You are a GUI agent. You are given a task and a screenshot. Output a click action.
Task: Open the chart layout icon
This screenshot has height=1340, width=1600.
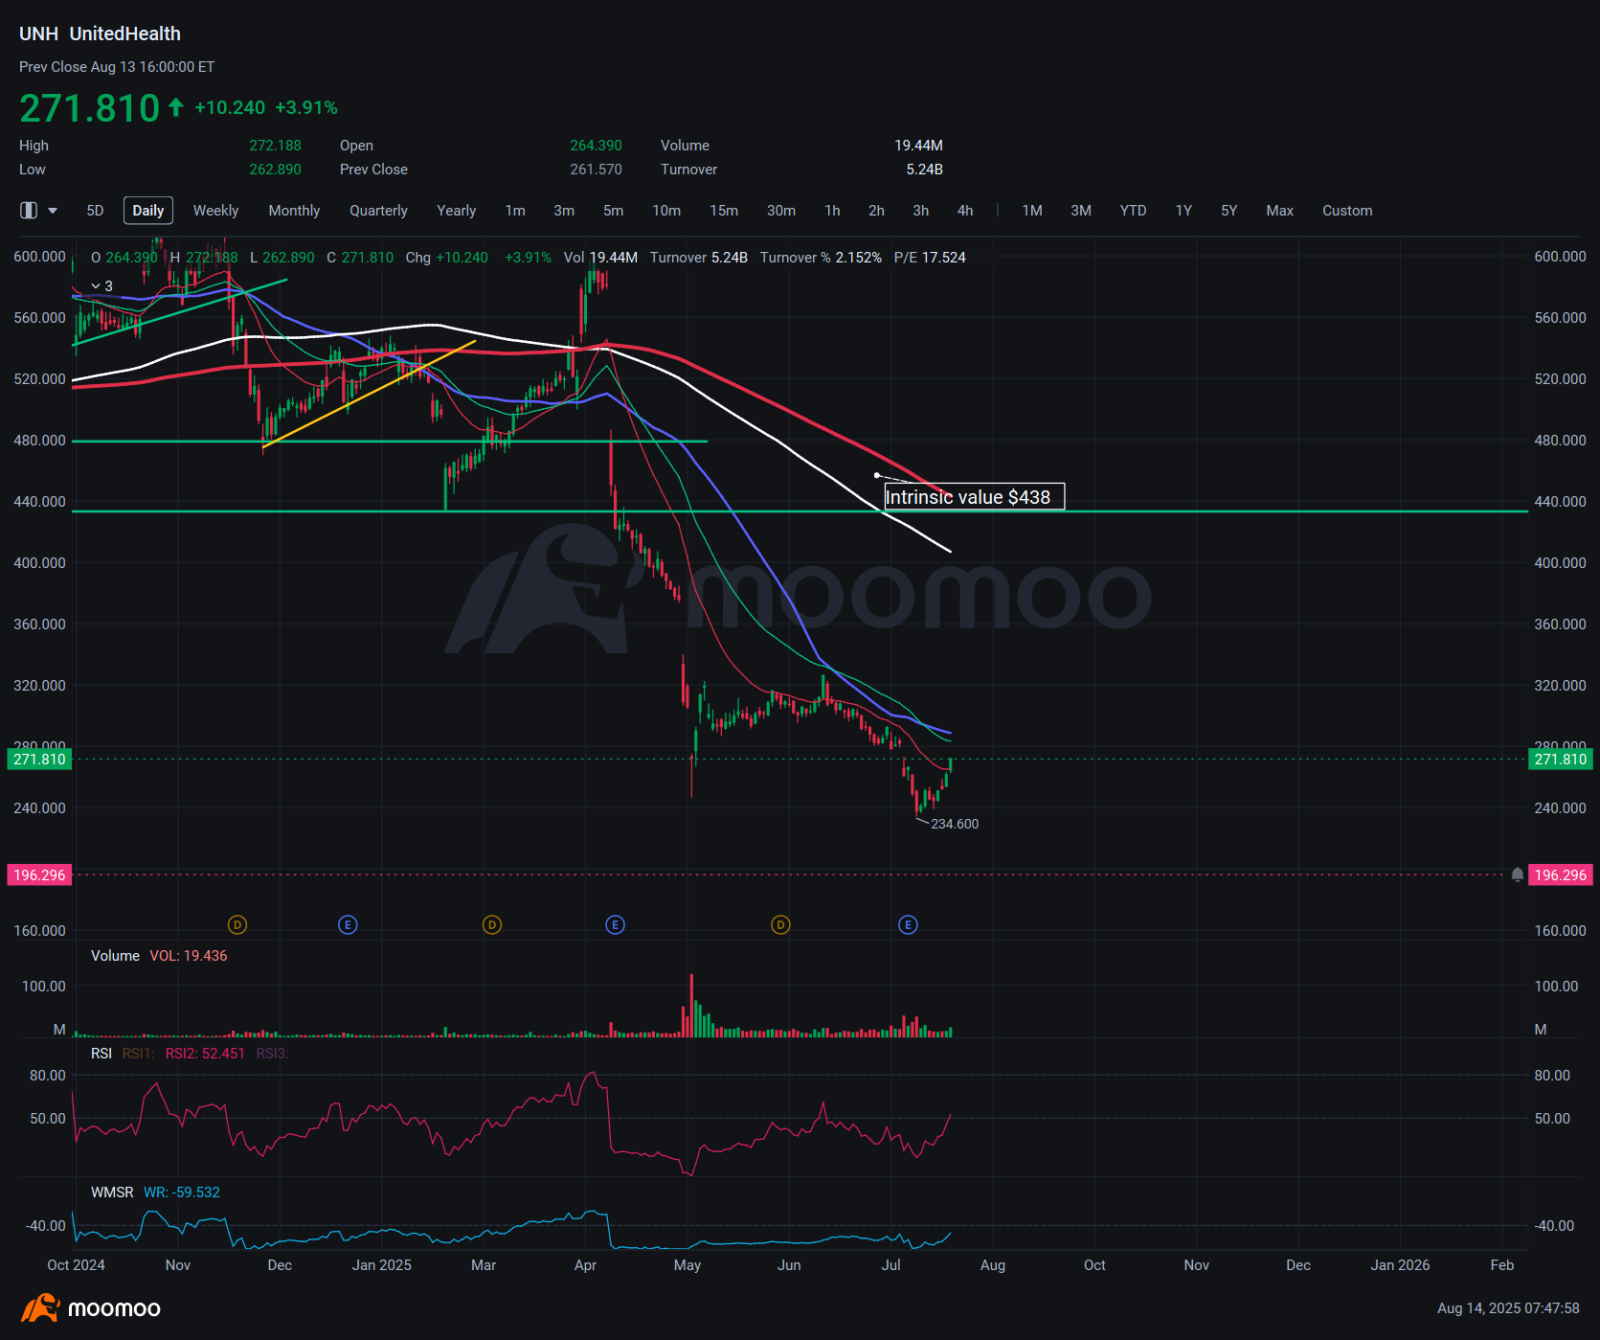tap(29, 210)
